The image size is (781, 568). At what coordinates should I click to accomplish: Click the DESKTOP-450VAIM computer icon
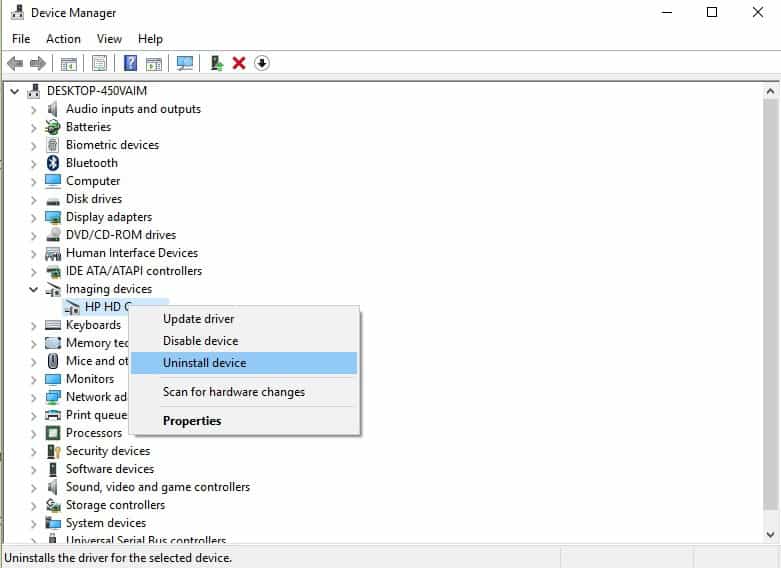[34, 91]
